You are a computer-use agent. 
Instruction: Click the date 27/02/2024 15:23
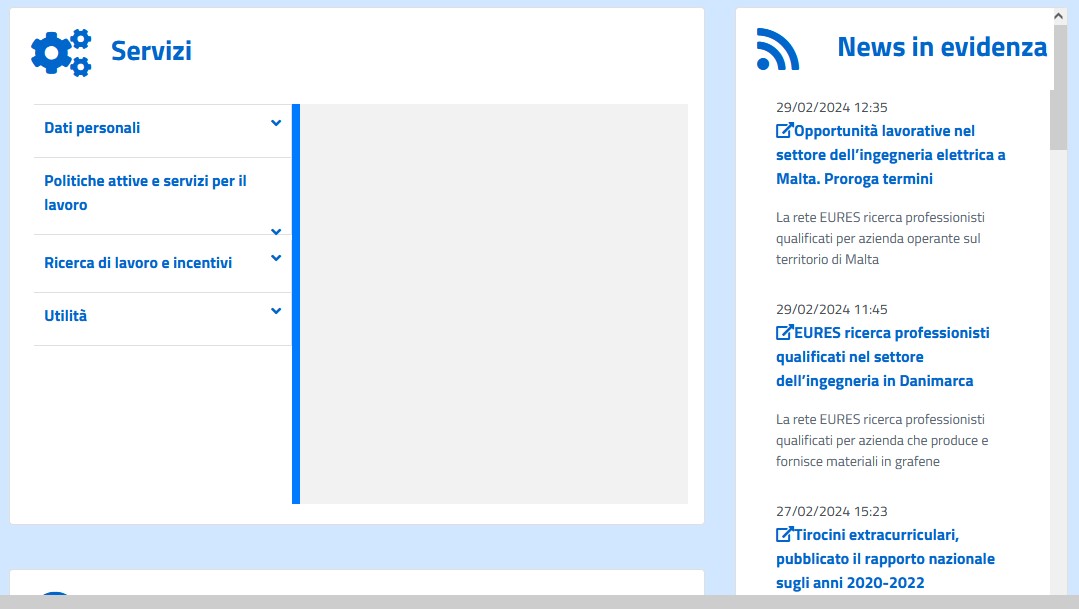click(832, 511)
